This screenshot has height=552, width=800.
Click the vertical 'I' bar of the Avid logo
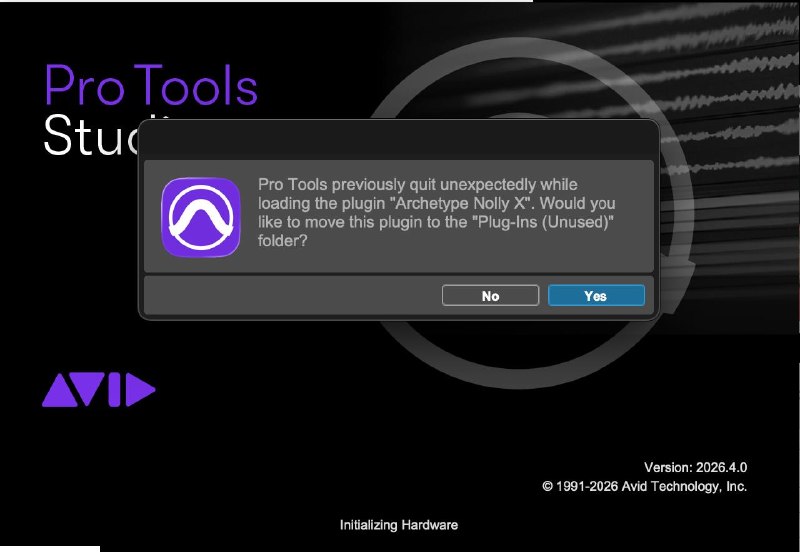pyautogui.click(x=114, y=390)
